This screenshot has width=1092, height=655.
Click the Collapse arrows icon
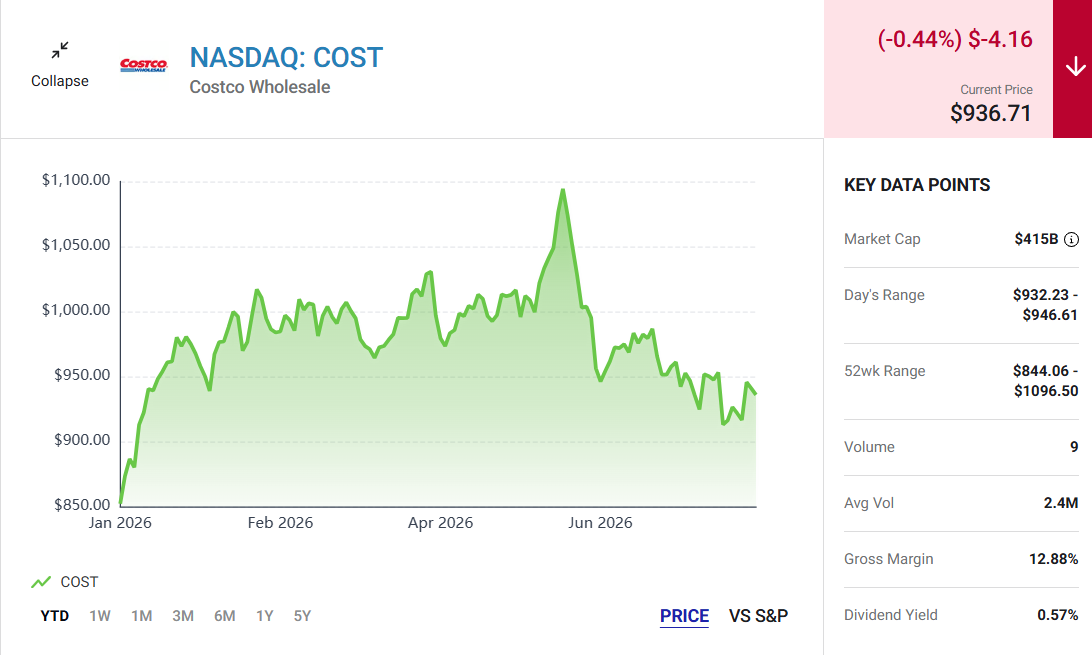click(60, 50)
